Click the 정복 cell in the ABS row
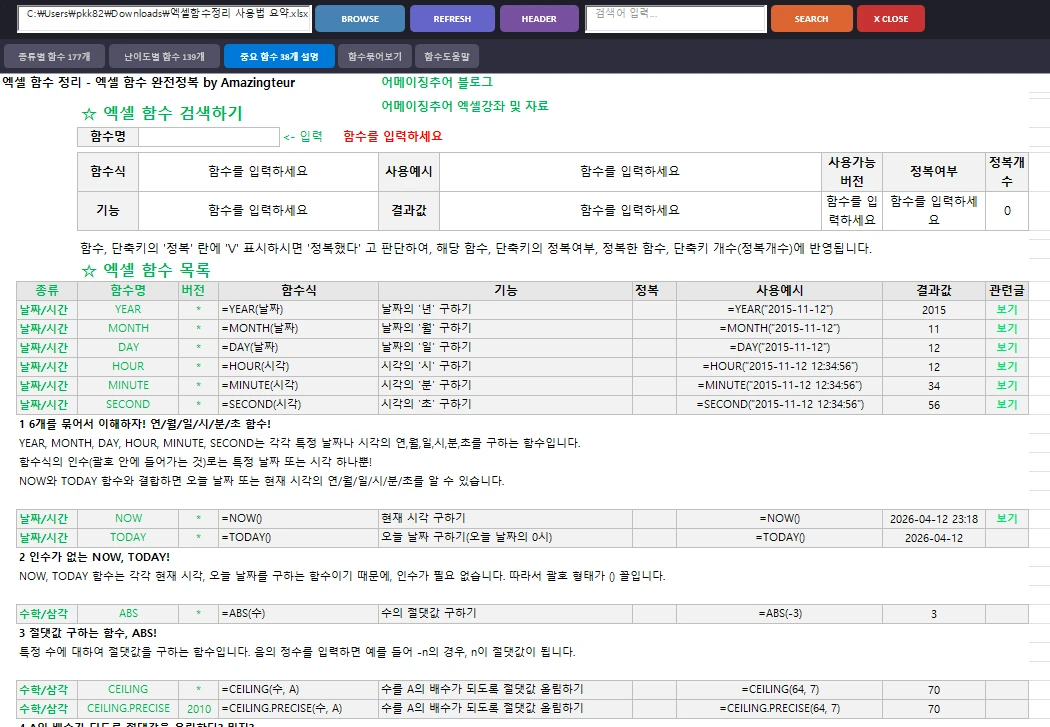Screen dimensions: 1050x727 (654, 613)
